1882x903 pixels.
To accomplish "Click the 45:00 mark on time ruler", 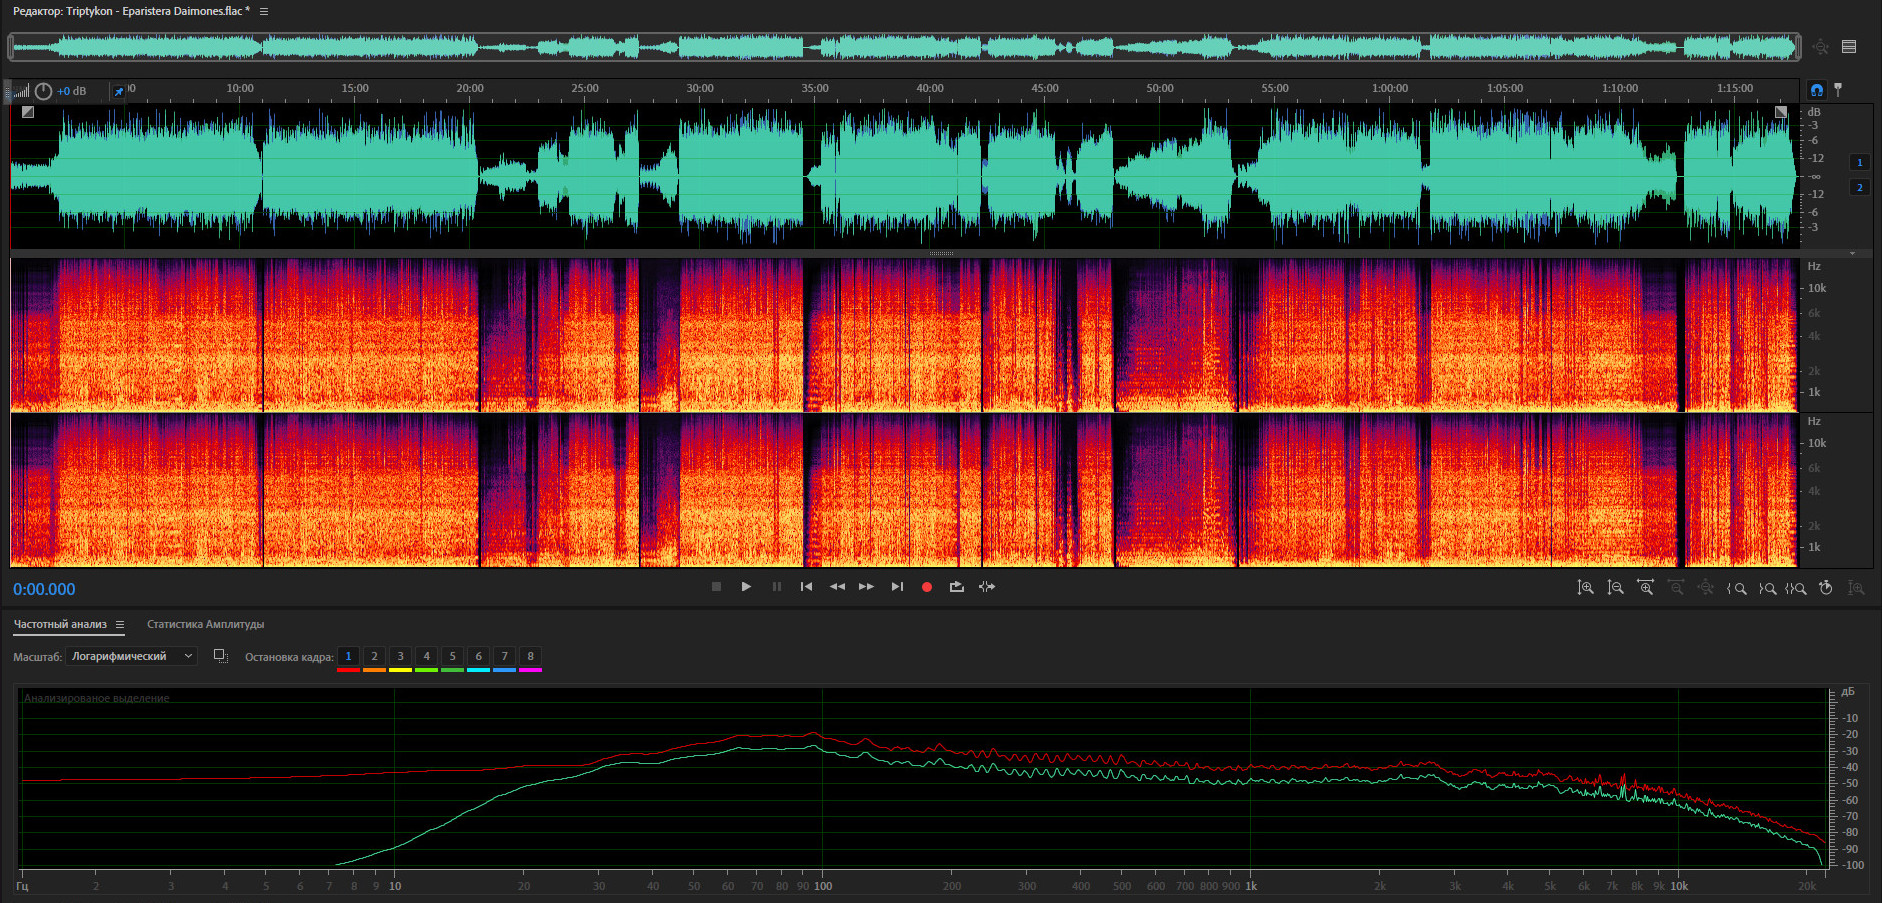I will click(x=1045, y=88).
